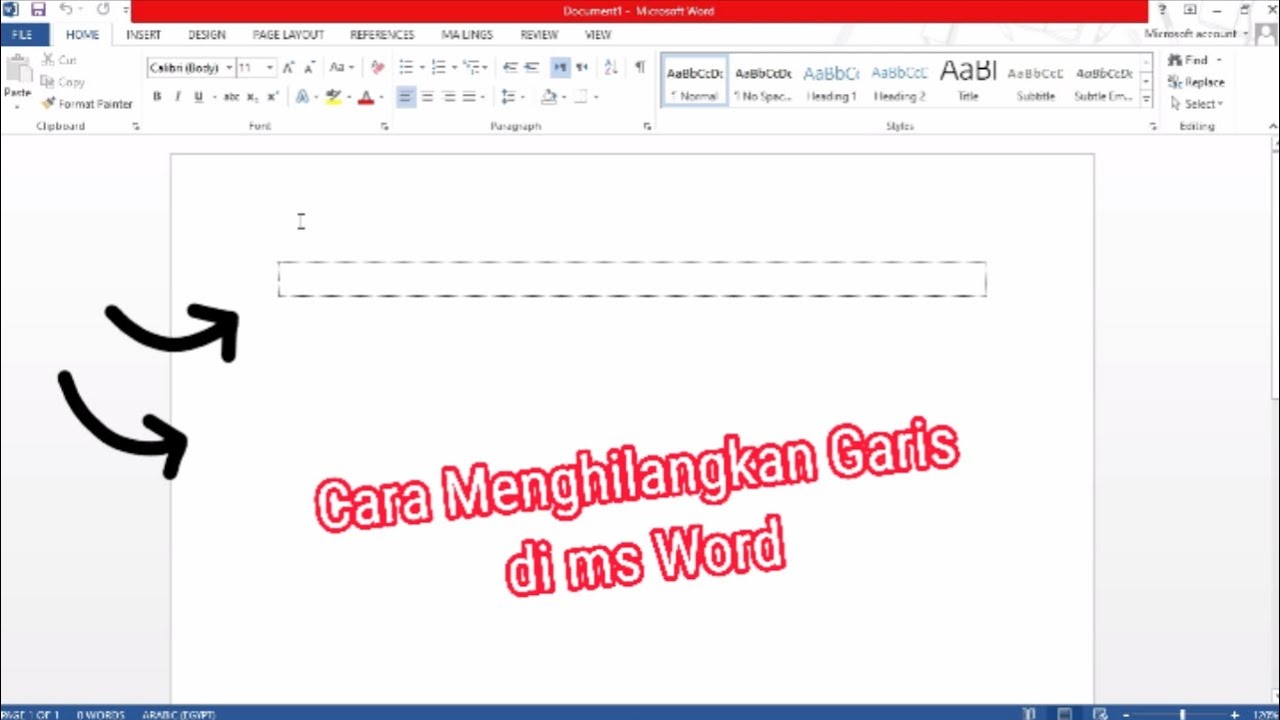
Task: Apply the Heading 1 style
Action: (832, 82)
